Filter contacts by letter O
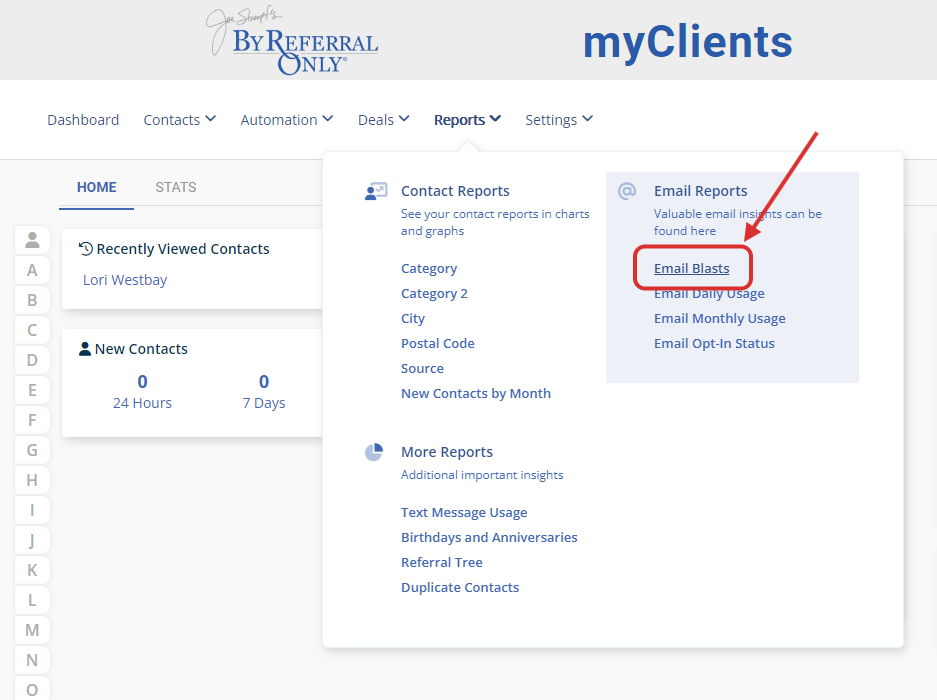 (x=32, y=690)
